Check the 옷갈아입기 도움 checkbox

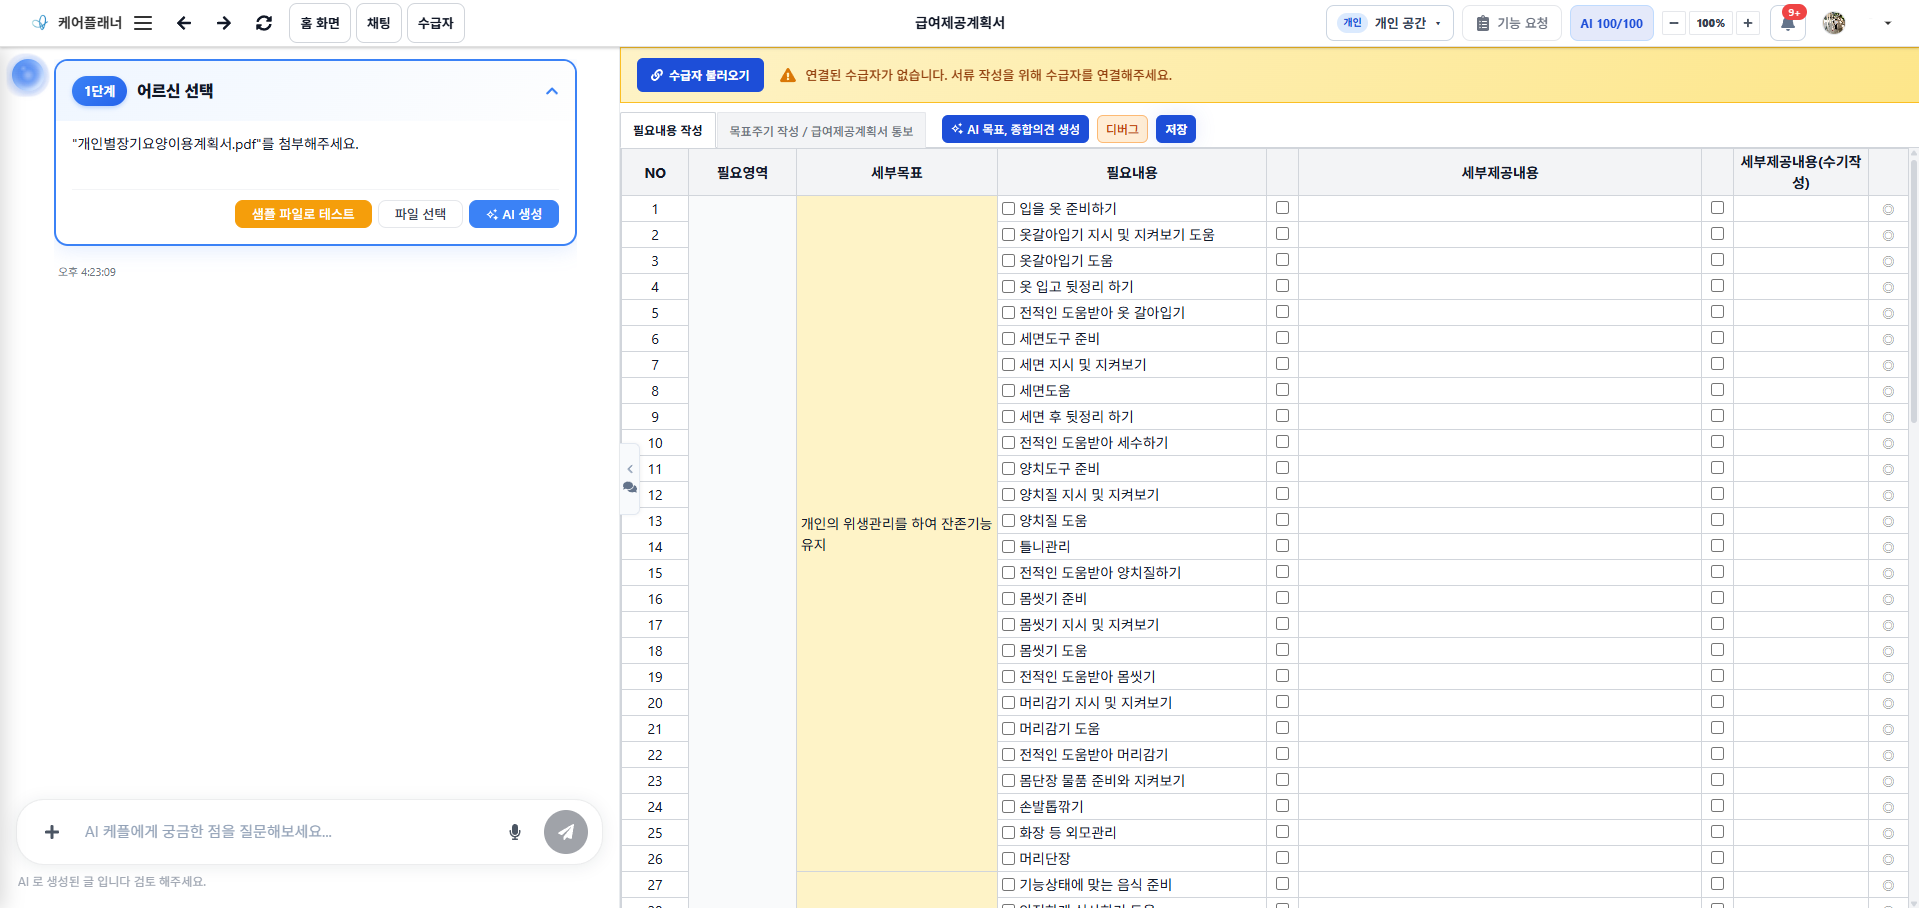click(1009, 261)
